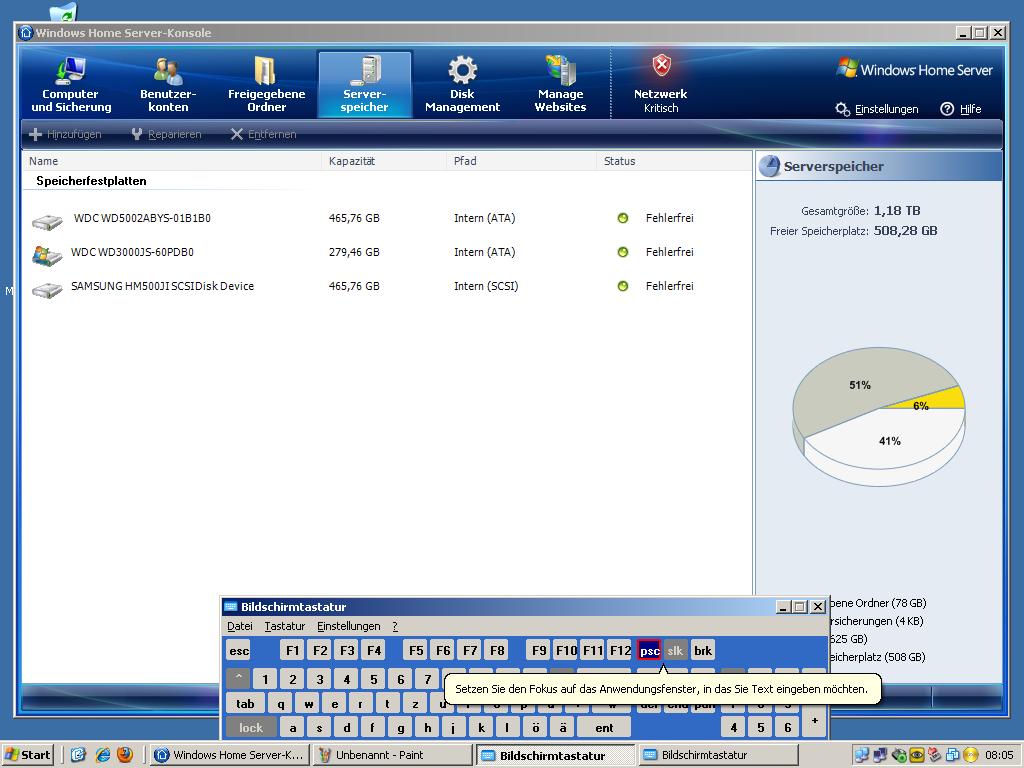Image resolution: width=1024 pixels, height=768 pixels.
Task: Launch Firefox from quick launch
Action: tap(124, 755)
